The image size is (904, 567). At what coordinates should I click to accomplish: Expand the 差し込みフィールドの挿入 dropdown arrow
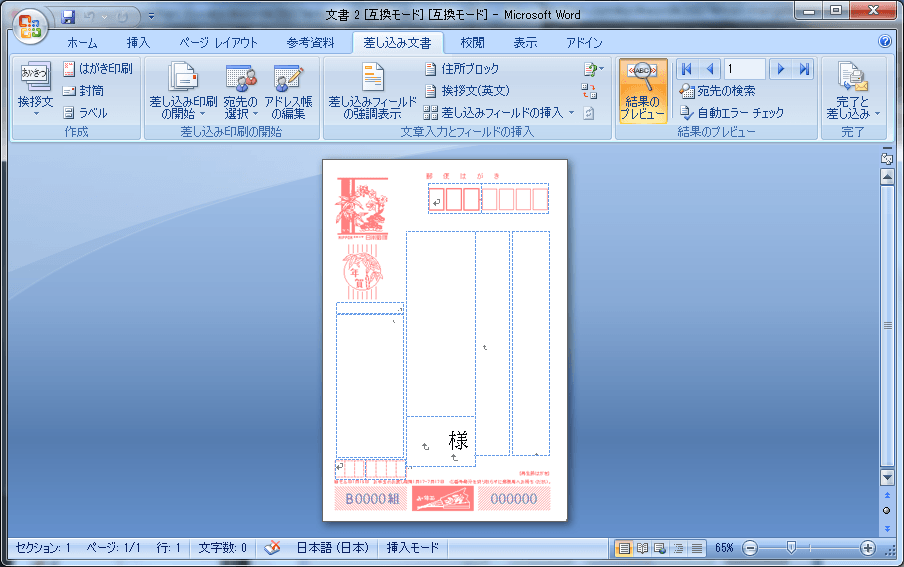click(571, 113)
